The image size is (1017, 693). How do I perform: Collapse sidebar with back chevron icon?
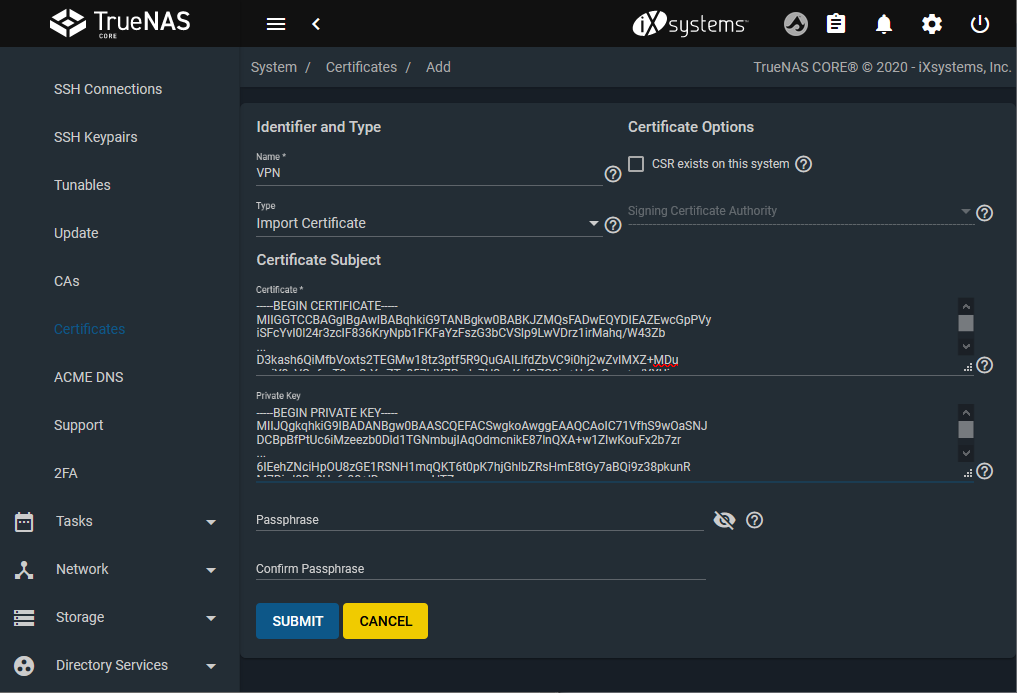(316, 24)
